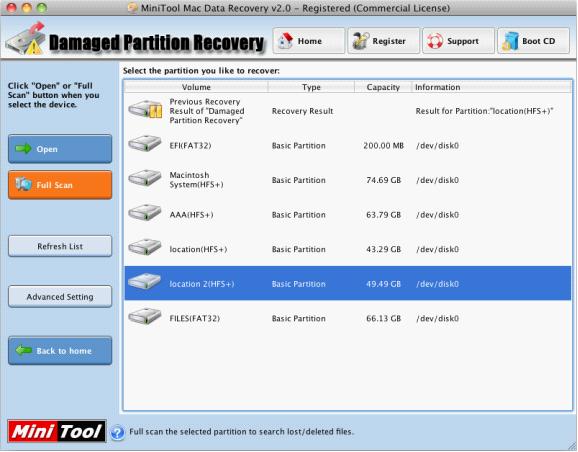Screen dimensions: 578x452
Task: Click the Home house icon
Action: tap(285, 41)
